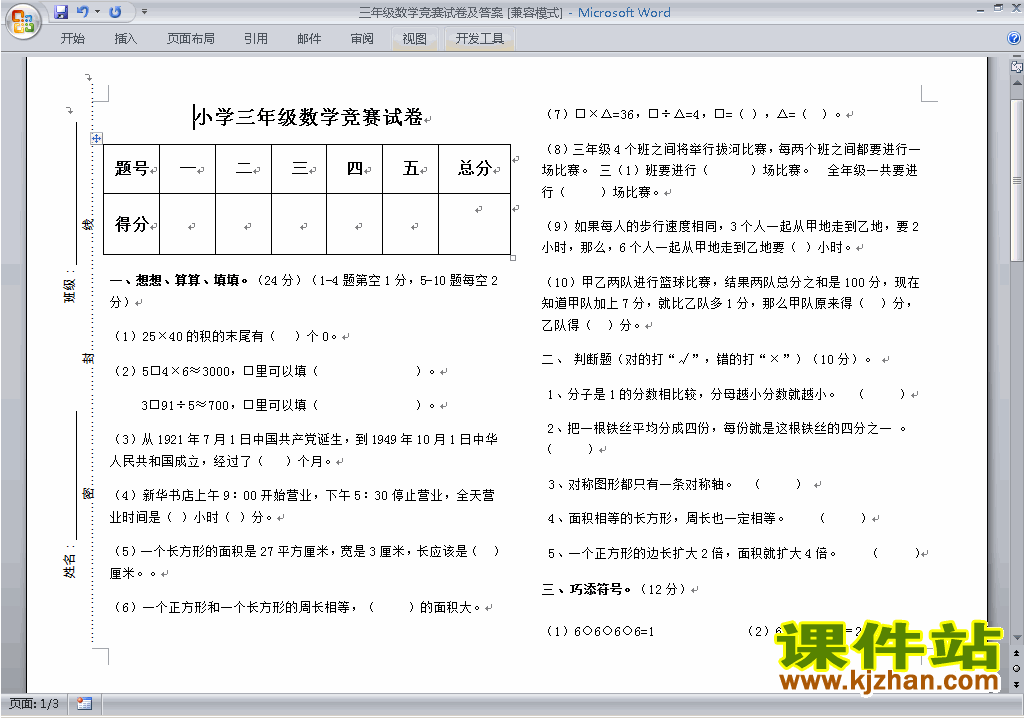Select the 视图 ribbon tab
The width and height of the screenshot is (1024, 718).
click(x=415, y=39)
